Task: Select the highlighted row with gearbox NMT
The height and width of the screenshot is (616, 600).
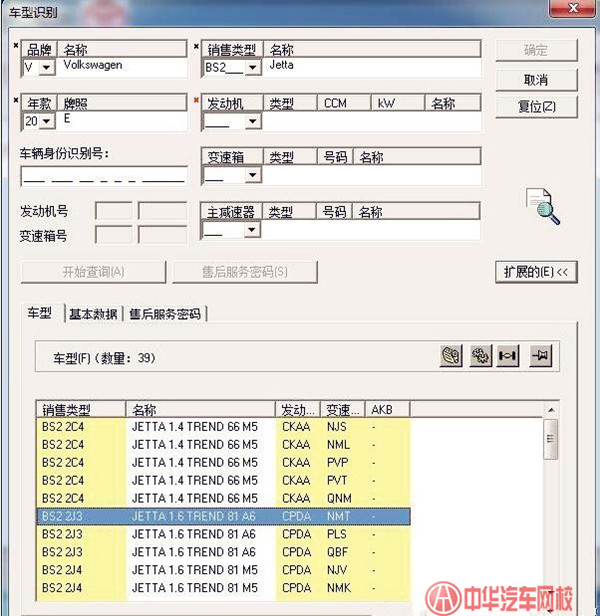Action: coord(223,516)
